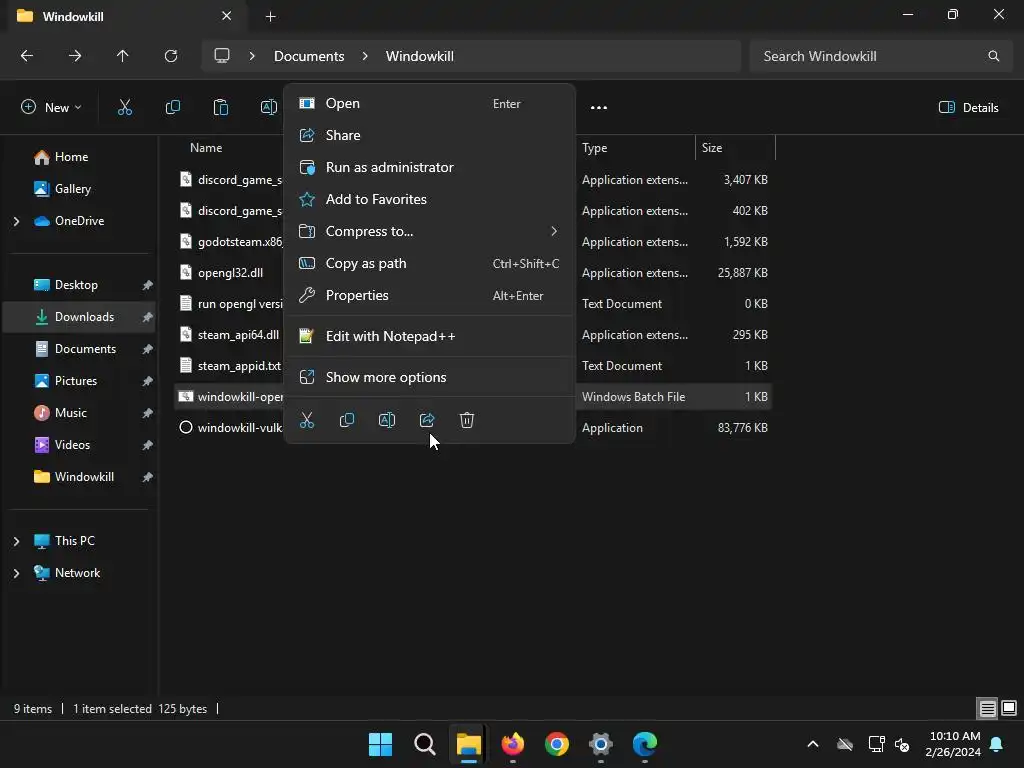Image resolution: width=1024 pixels, height=768 pixels.
Task: Open Properties from the context menu
Action: pos(430,295)
